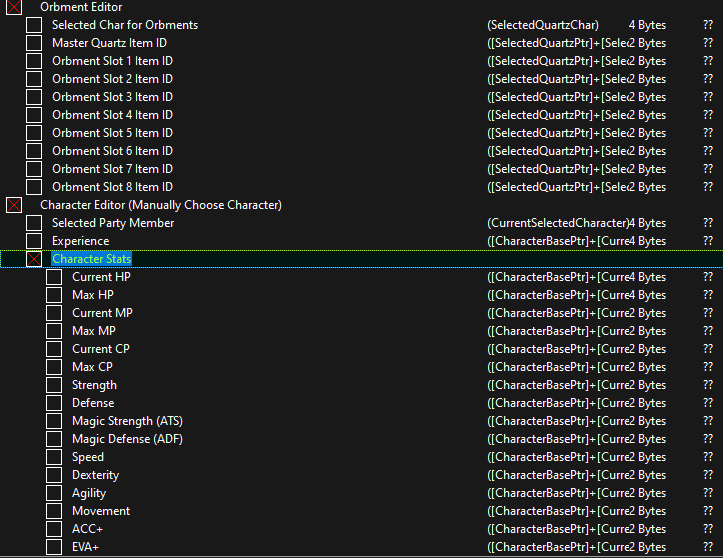Click the Master Quartz Item ID description
The image size is (723, 558).
pos(109,43)
